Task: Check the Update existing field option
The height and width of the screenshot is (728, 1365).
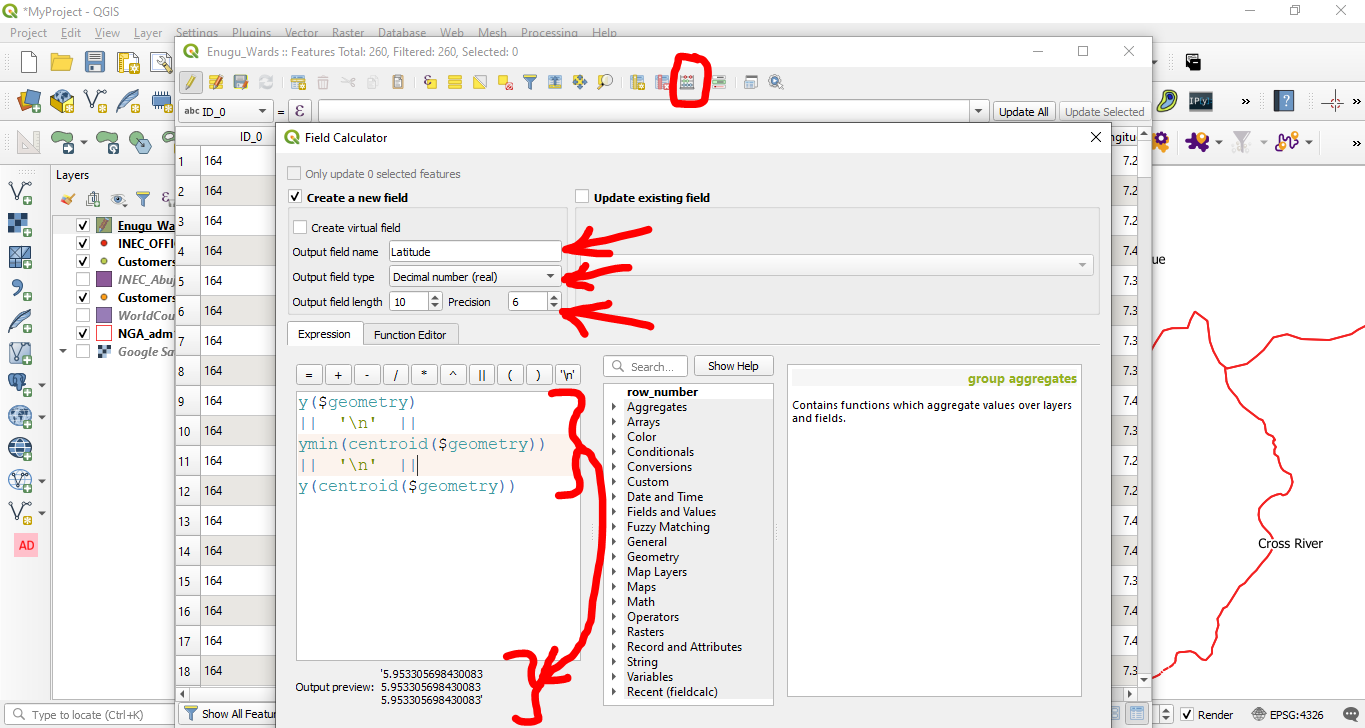Action: pos(581,197)
